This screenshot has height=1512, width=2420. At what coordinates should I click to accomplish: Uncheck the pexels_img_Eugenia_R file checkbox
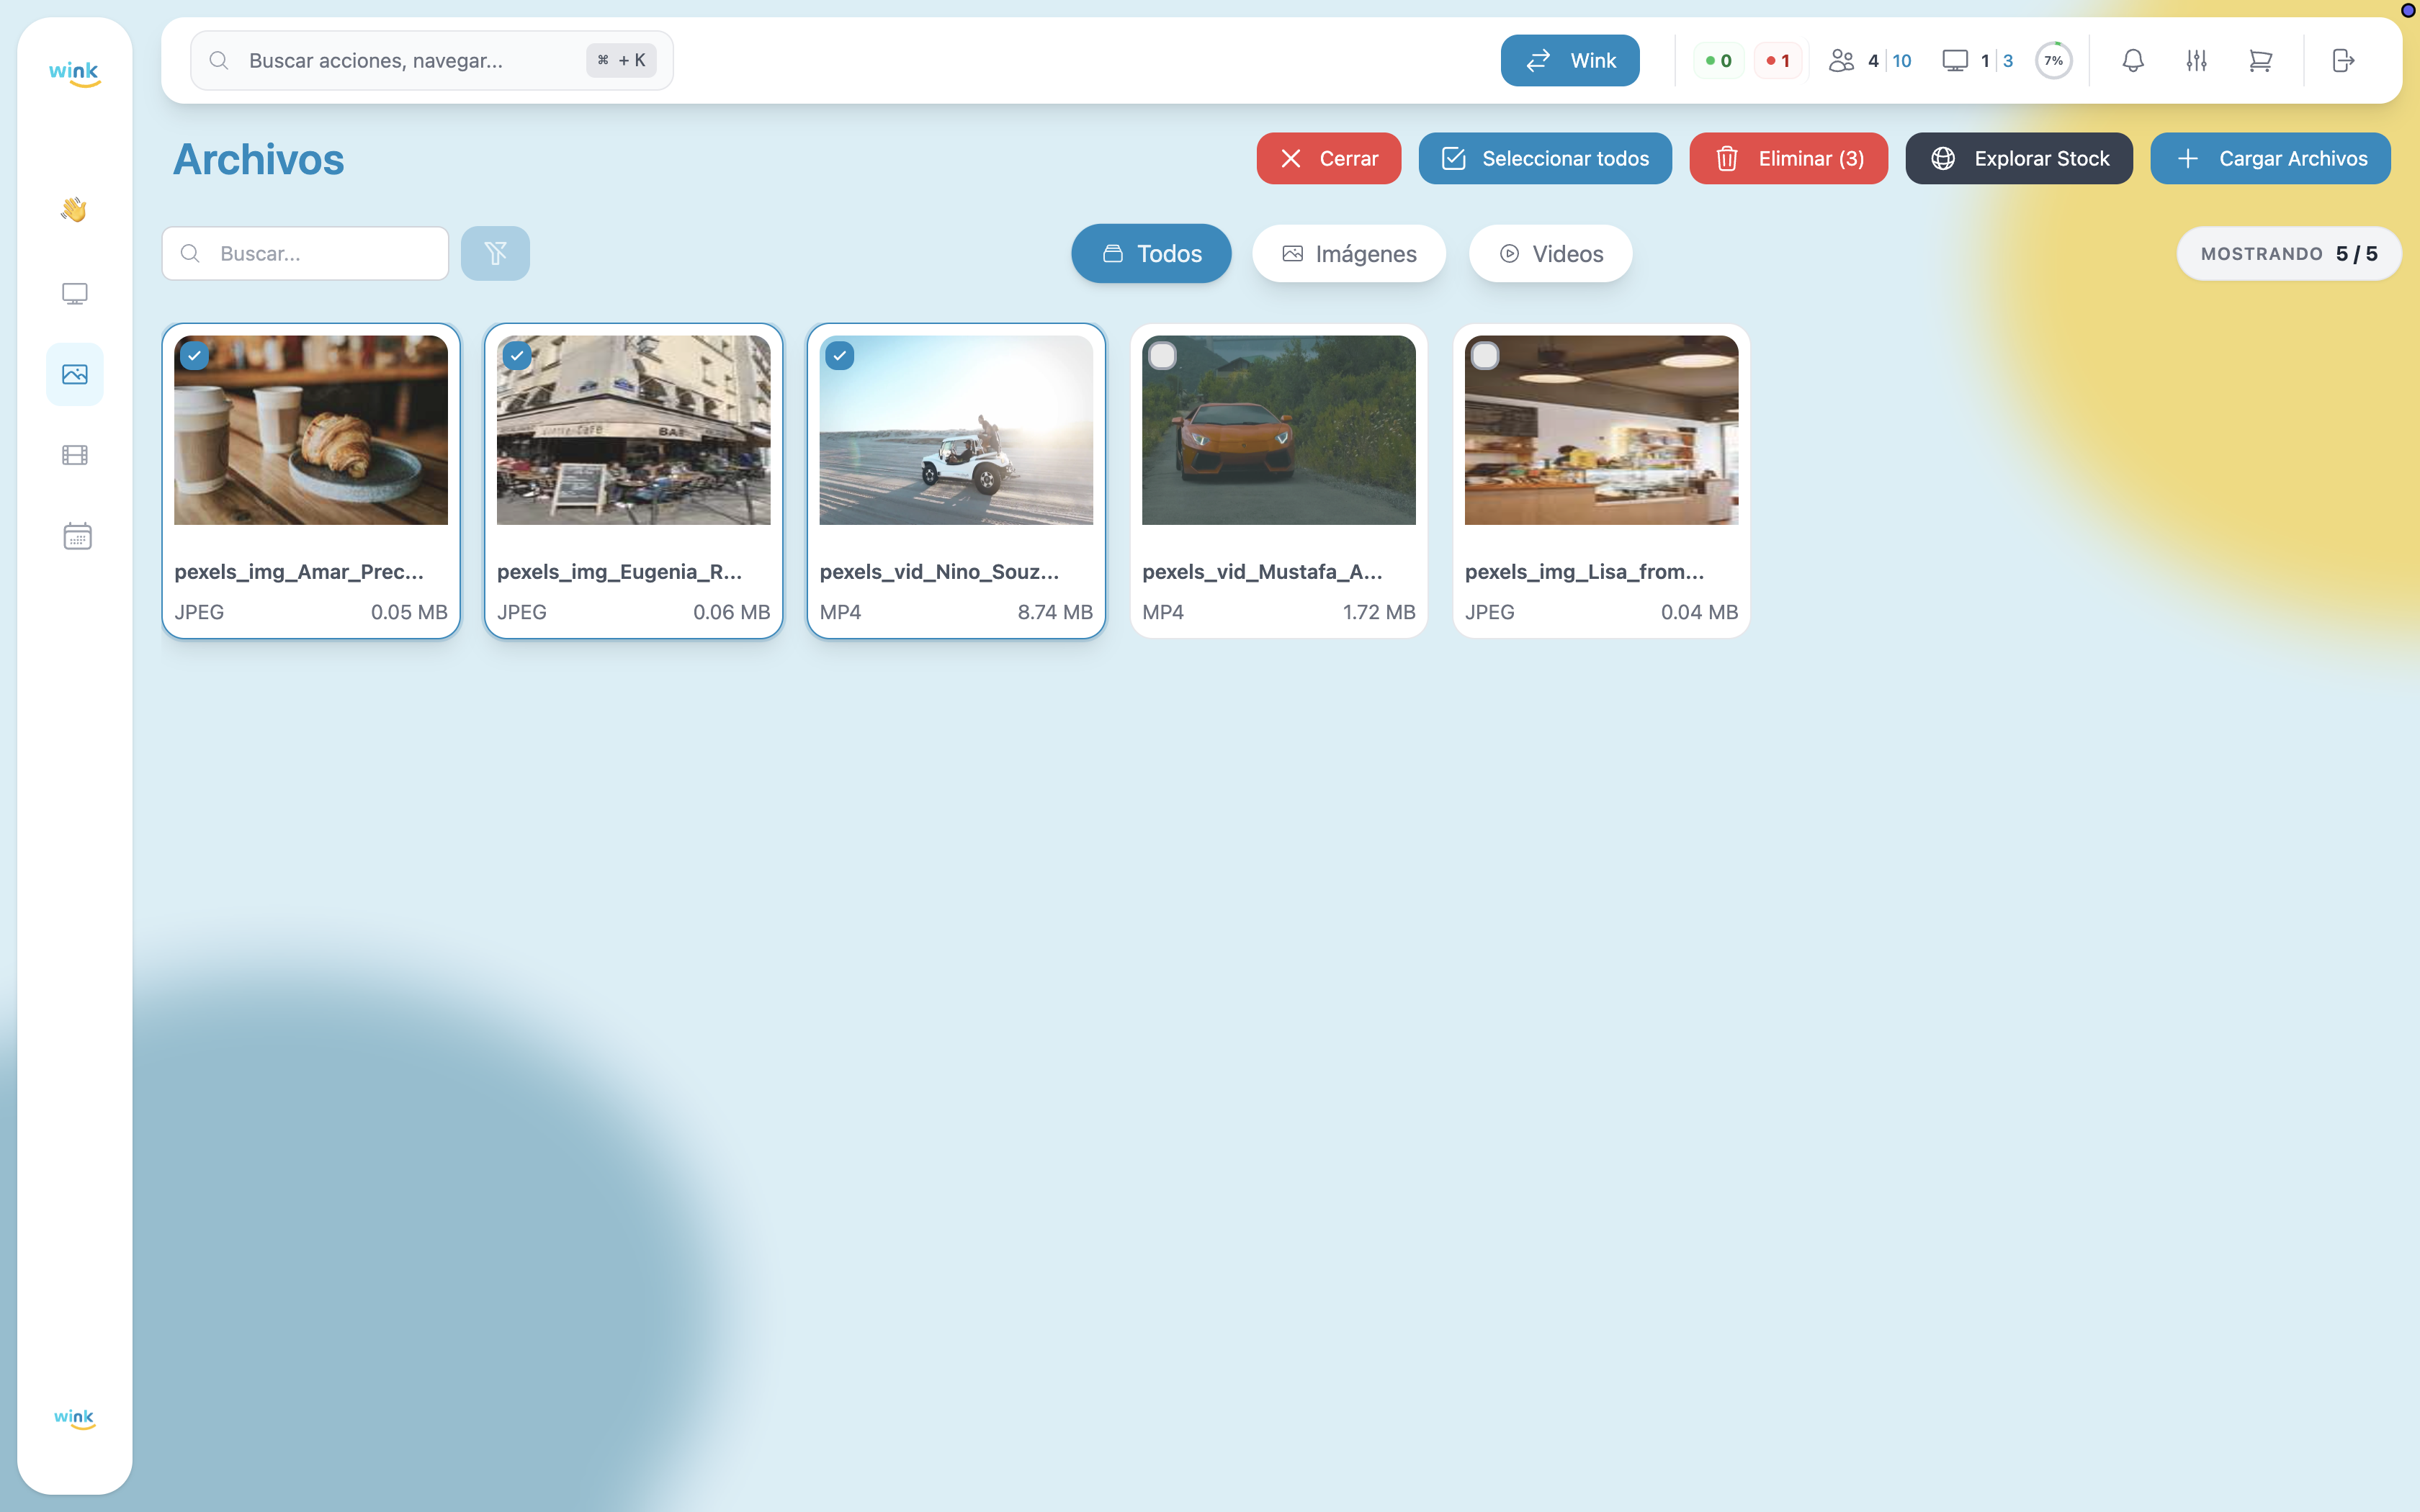point(517,355)
